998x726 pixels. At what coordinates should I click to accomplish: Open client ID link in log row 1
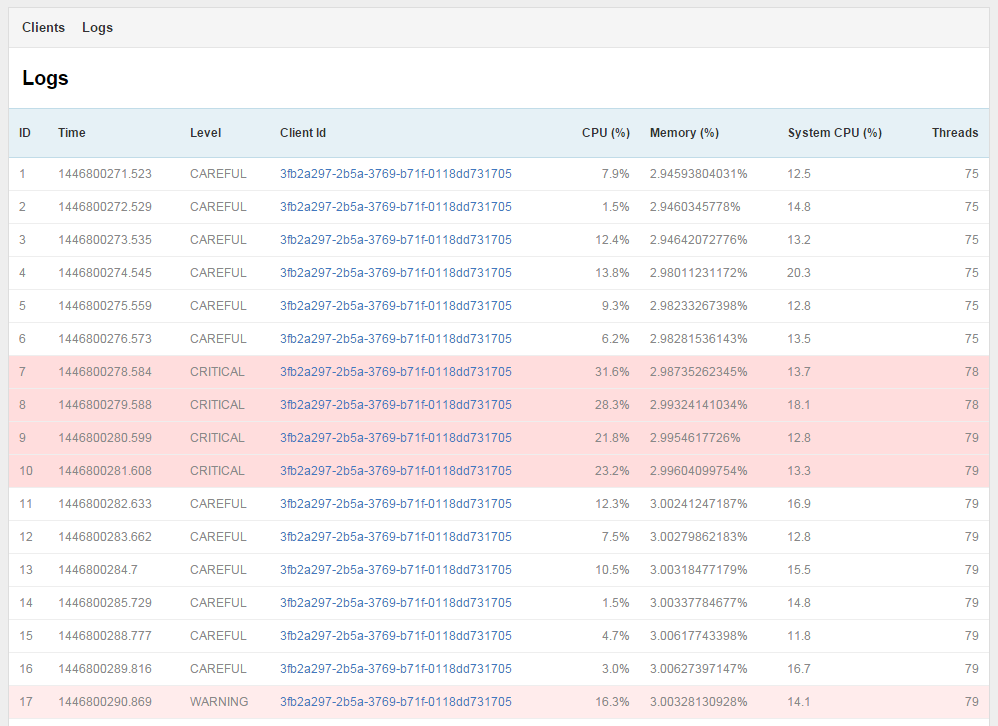pos(396,174)
